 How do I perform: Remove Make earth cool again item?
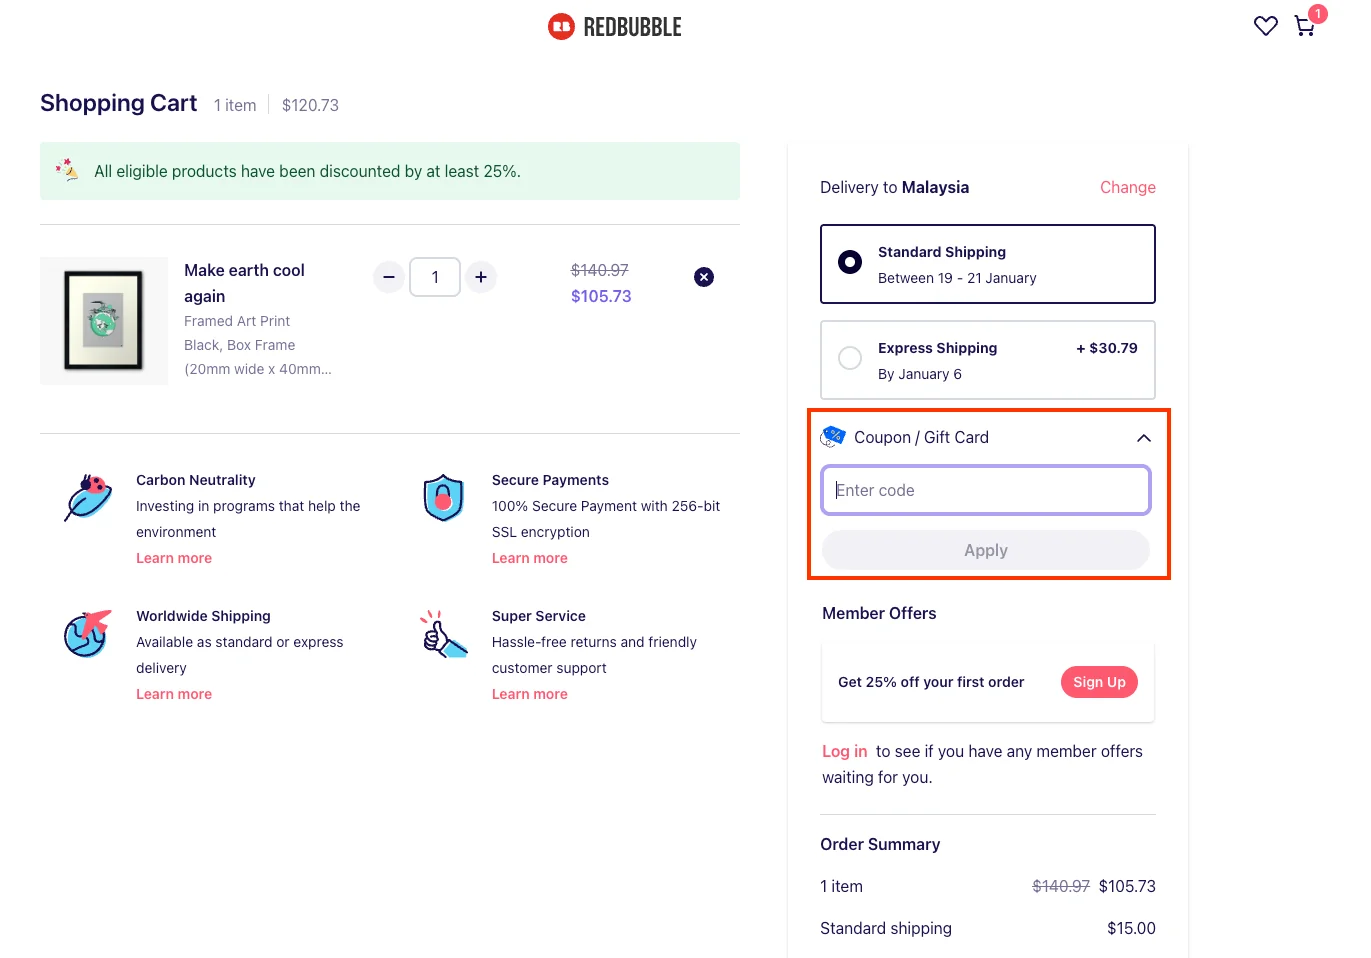[x=704, y=277]
